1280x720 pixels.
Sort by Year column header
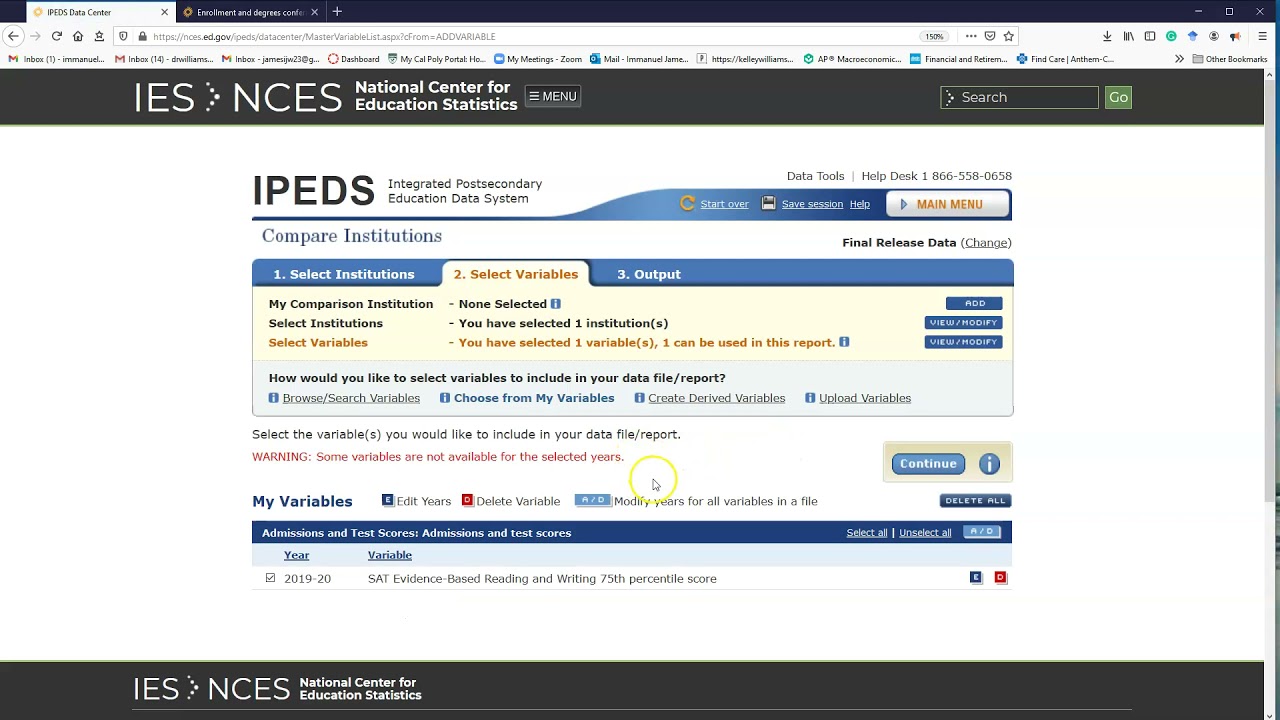pos(296,555)
